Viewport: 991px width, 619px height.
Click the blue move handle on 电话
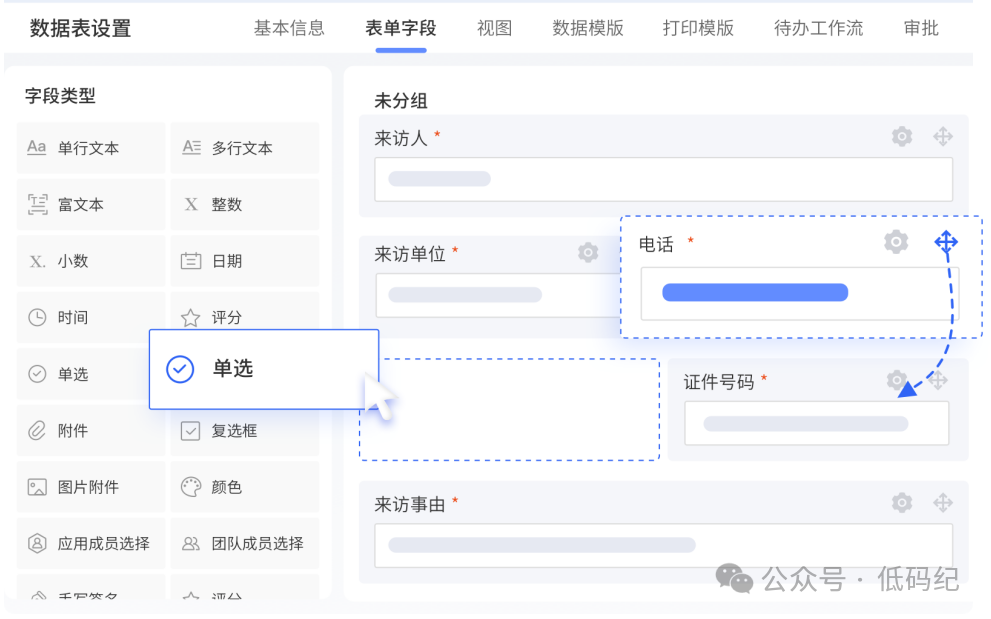(946, 242)
